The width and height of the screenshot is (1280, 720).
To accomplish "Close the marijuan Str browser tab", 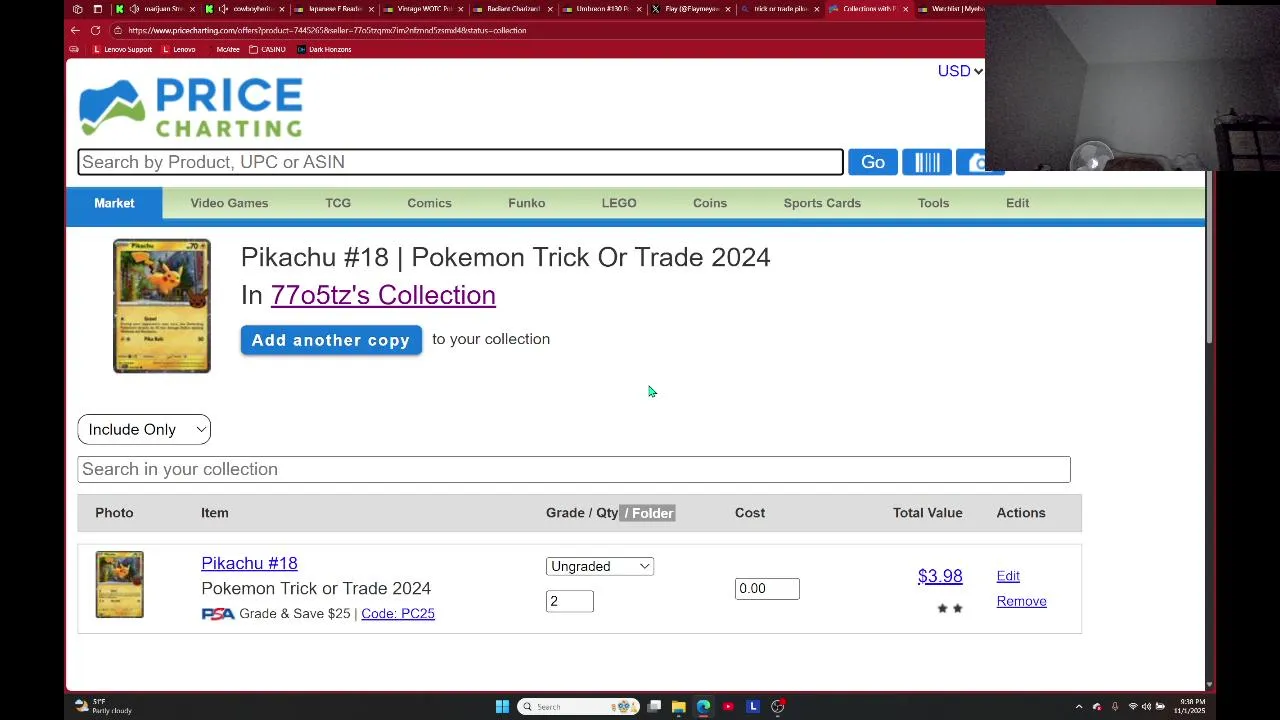I will (192, 9).
